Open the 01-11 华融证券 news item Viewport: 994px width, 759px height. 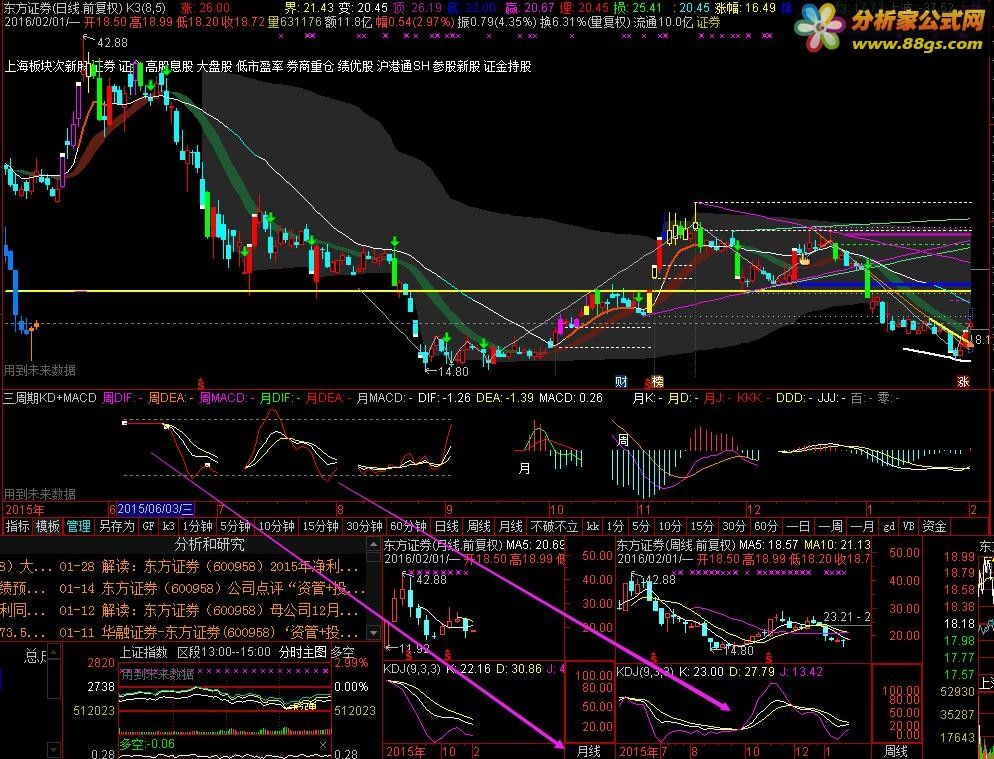pos(209,632)
